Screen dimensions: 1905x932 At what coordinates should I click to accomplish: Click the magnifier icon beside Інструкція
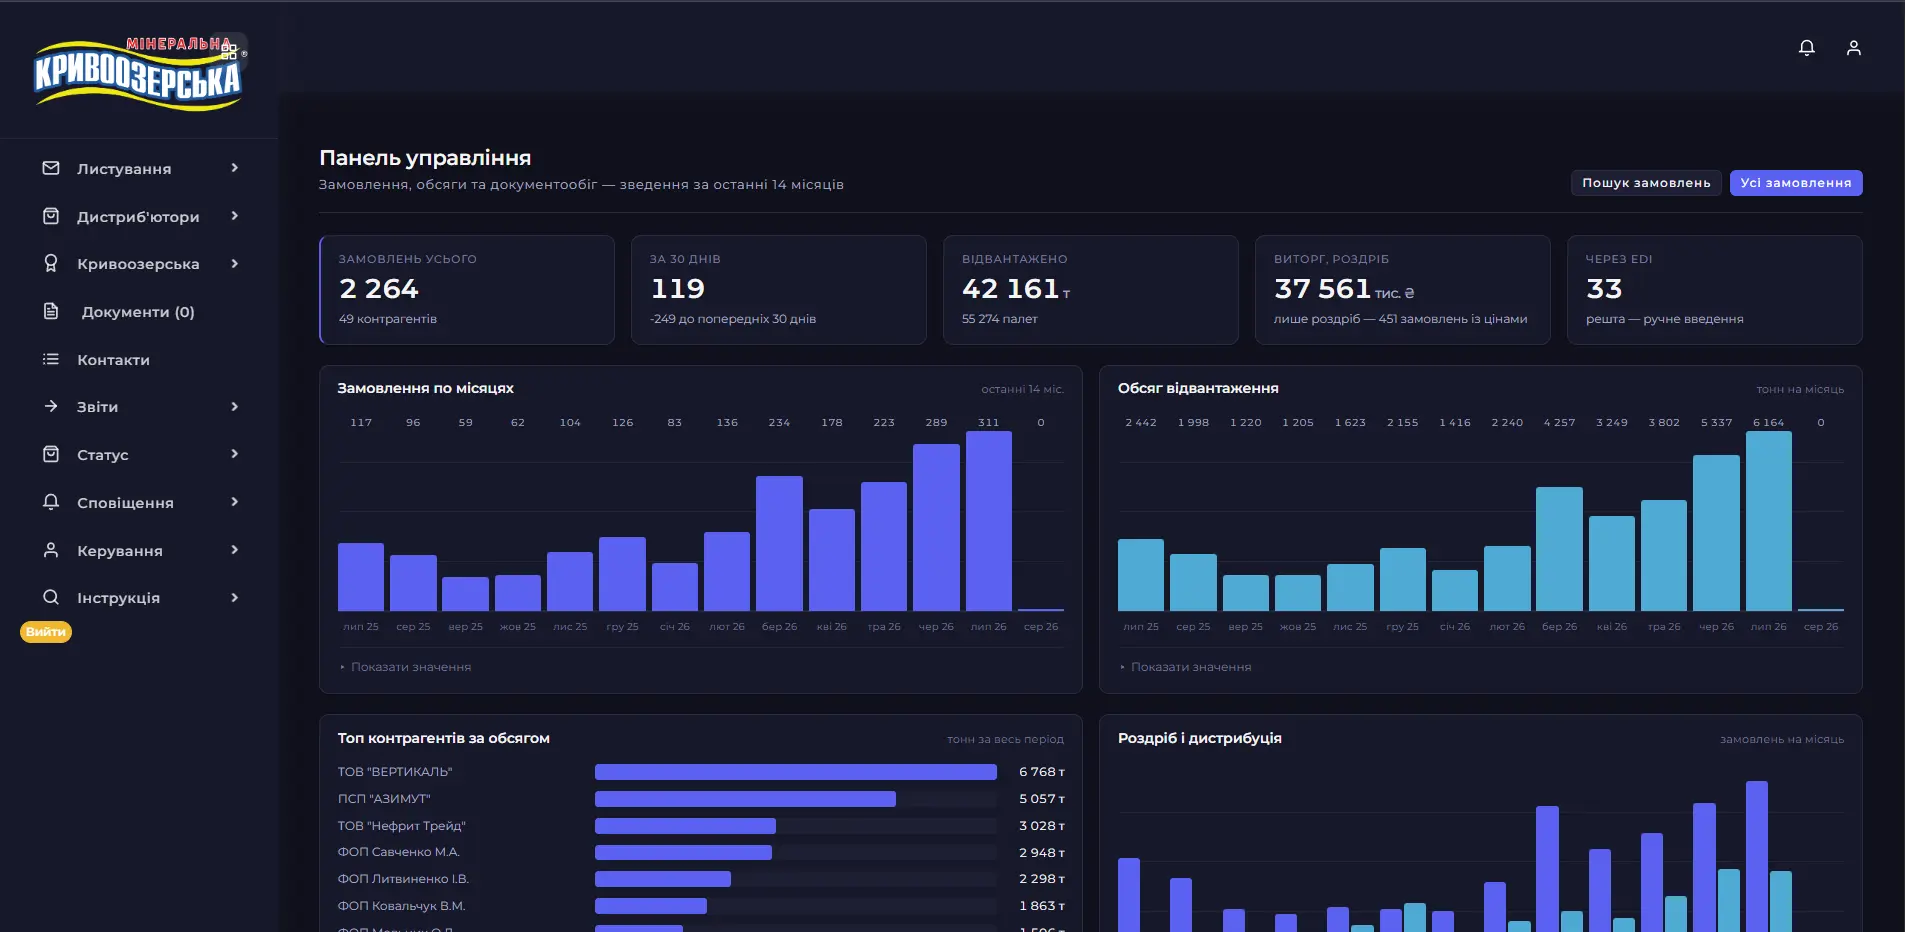(x=51, y=597)
